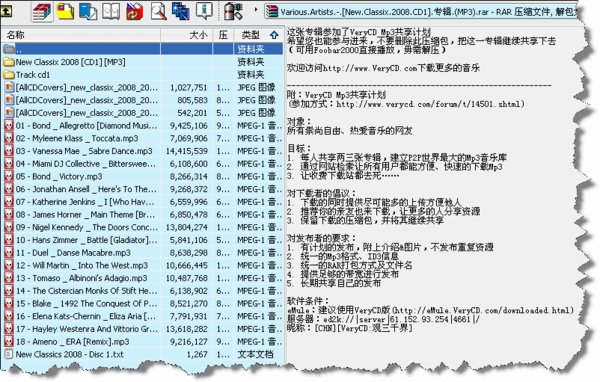The width and height of the screenshot is (600, 382).
Task: Click the up-one-level arrow button
Action: 7,11
